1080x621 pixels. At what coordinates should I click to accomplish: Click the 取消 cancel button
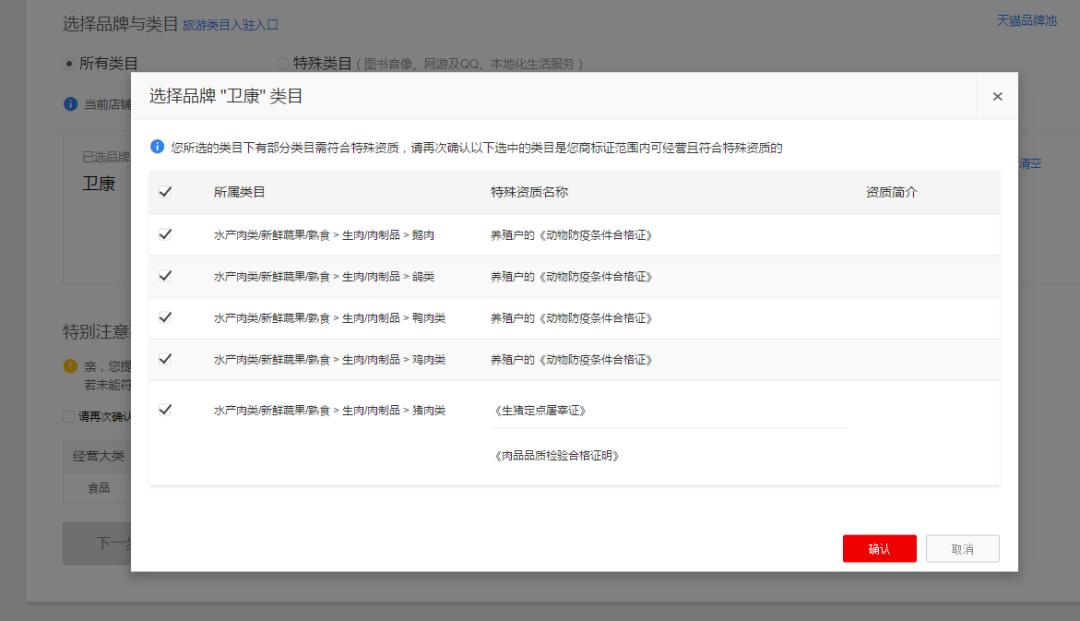[x=962, y=548]
